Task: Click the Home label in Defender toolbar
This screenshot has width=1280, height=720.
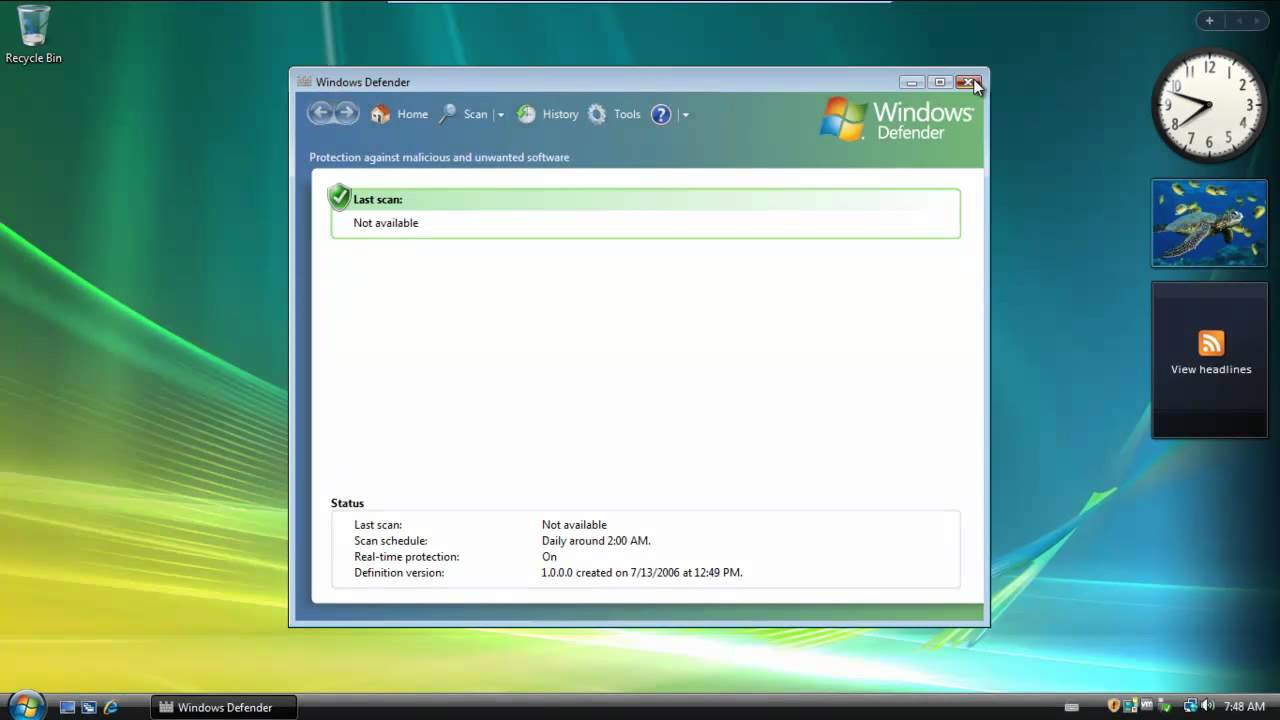Action: point(412,114)
